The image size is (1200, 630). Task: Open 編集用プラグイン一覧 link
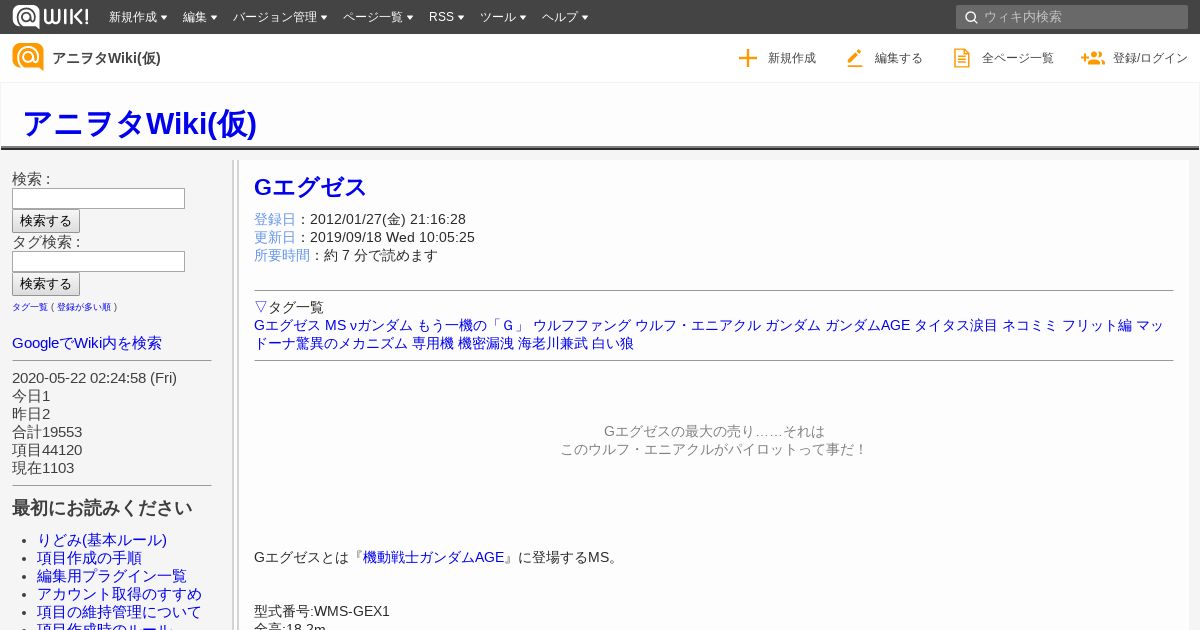pyautogui.click(x=112, y=576)
